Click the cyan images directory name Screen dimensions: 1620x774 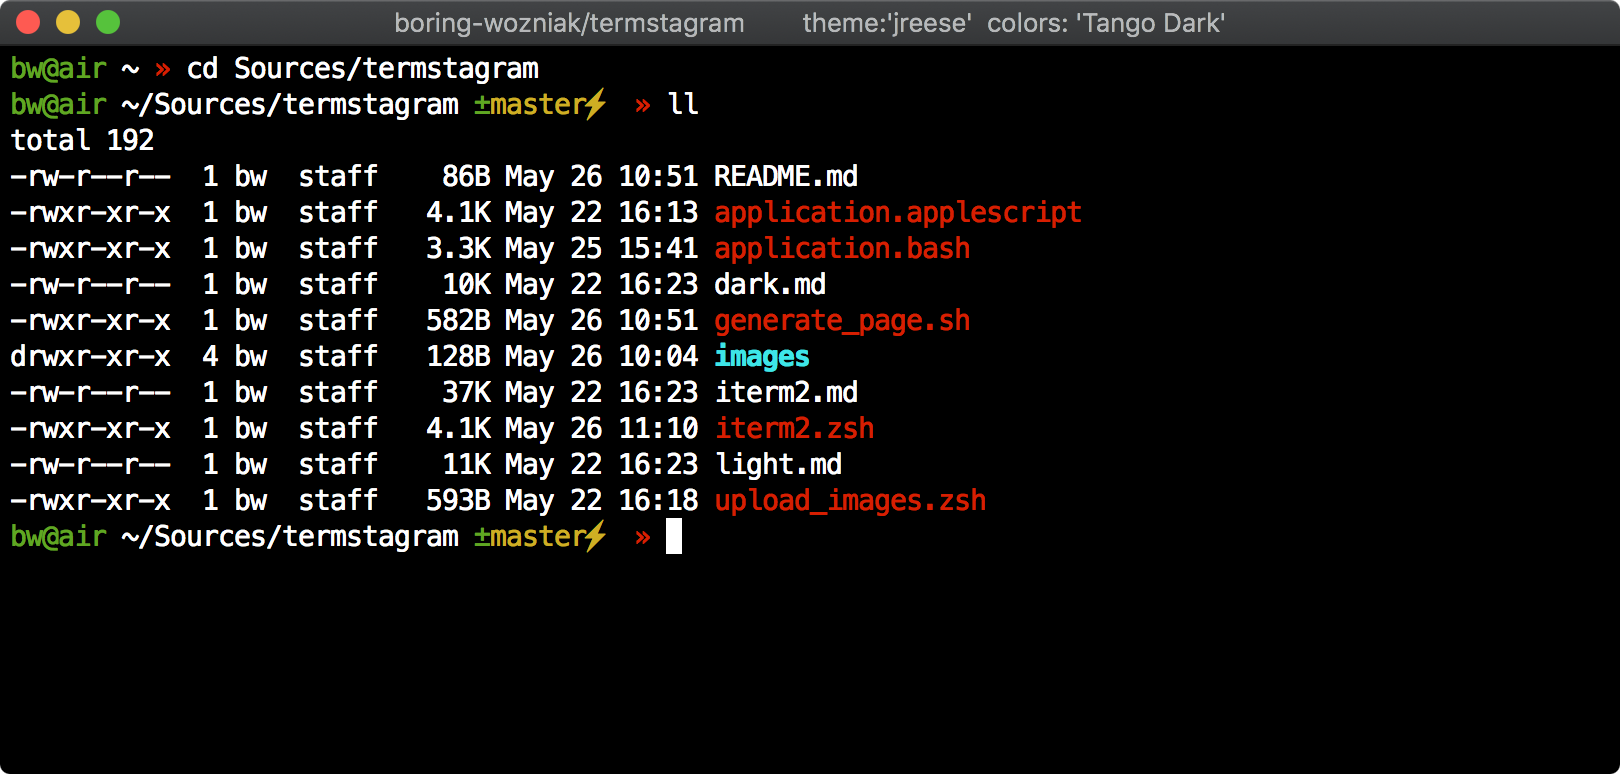pyautogui.click(x=762, y=356)
